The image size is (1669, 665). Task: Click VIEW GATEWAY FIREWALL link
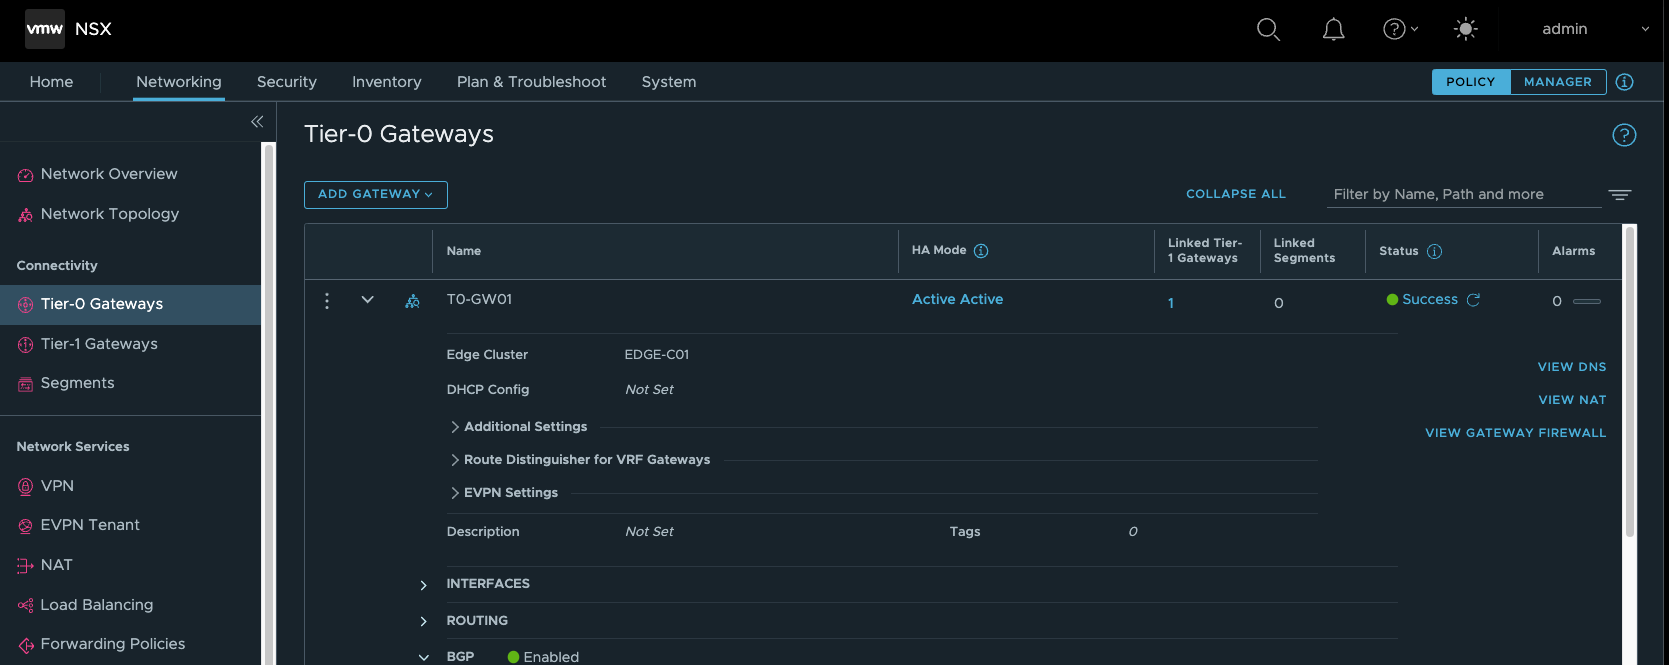tap(1515, 433)
